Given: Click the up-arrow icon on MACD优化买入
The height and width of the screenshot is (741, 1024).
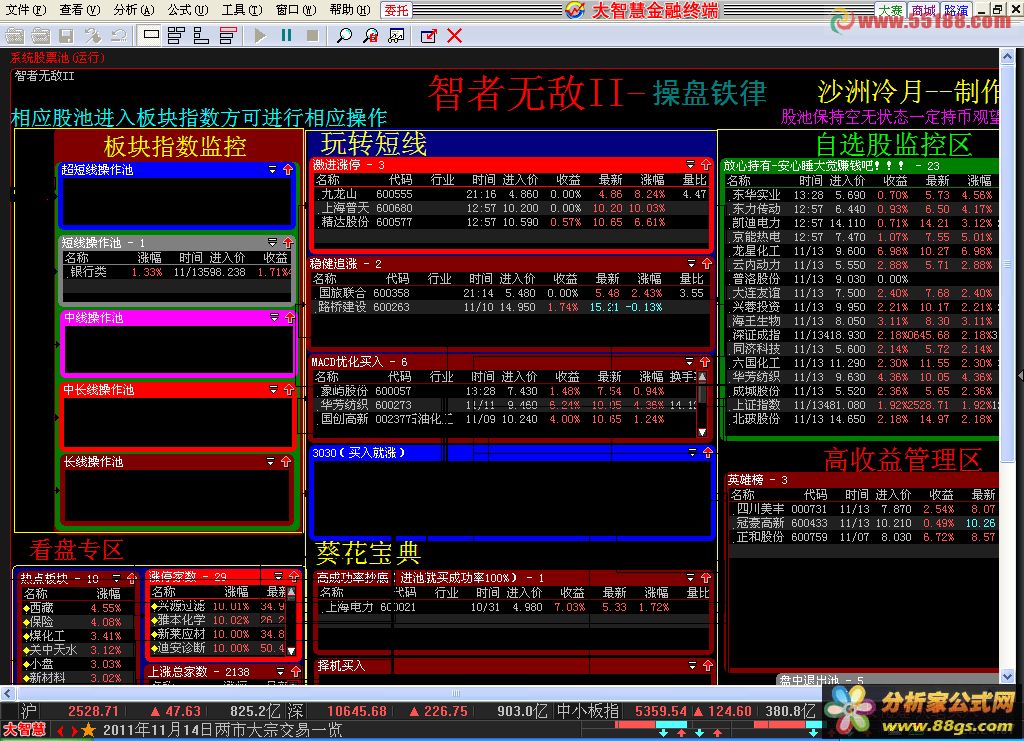Looking at the screenshot, I should click(705, 362).
